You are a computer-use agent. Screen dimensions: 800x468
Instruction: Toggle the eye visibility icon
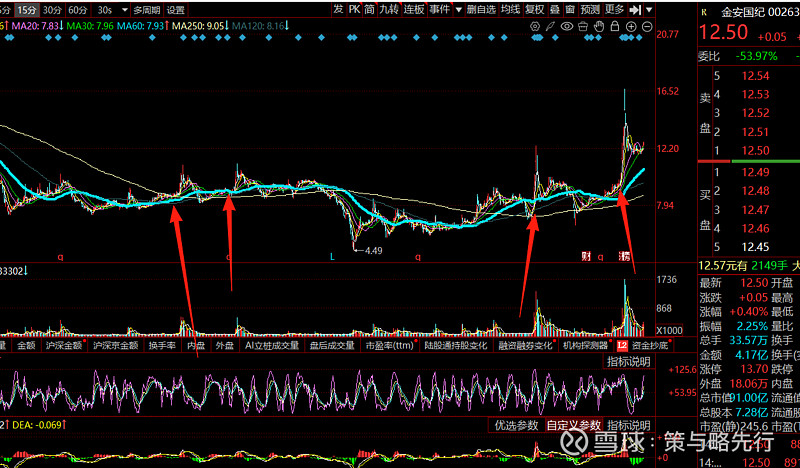click(x=567, y=27)
